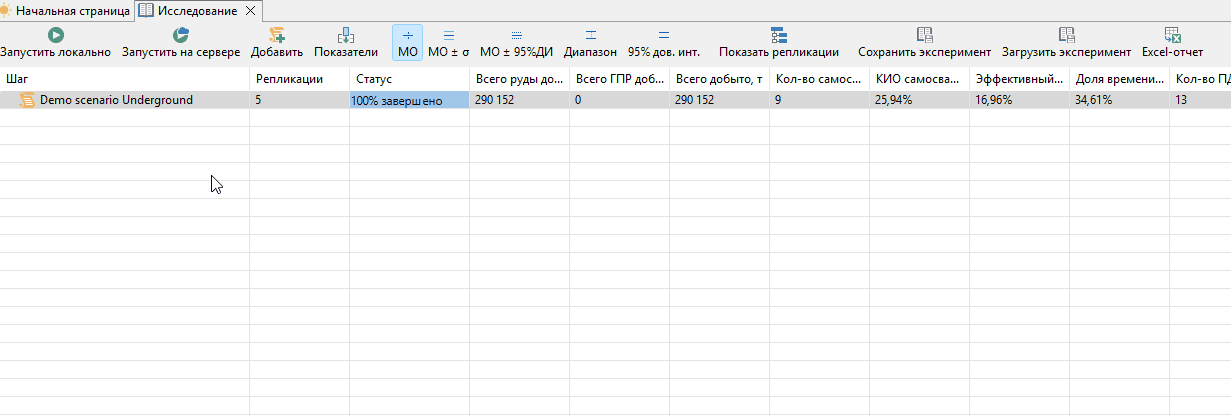Switch display mode to МО ± σ
Image resolution: width=1231 pixels, height=416 pixels.
pos(449,43)
